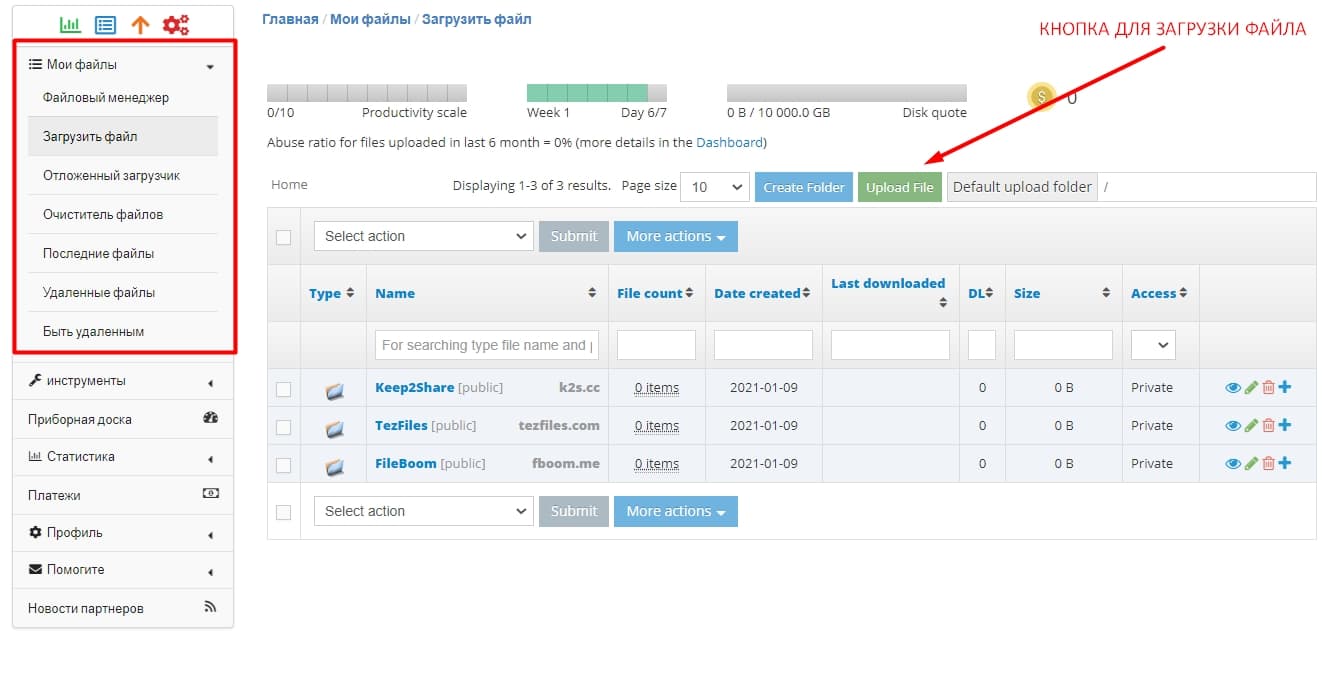The height and width of the screenshot is (682, 1323).
Task: Edit the Keep2Share folder with pencil icon
Action: [1251, 388]
